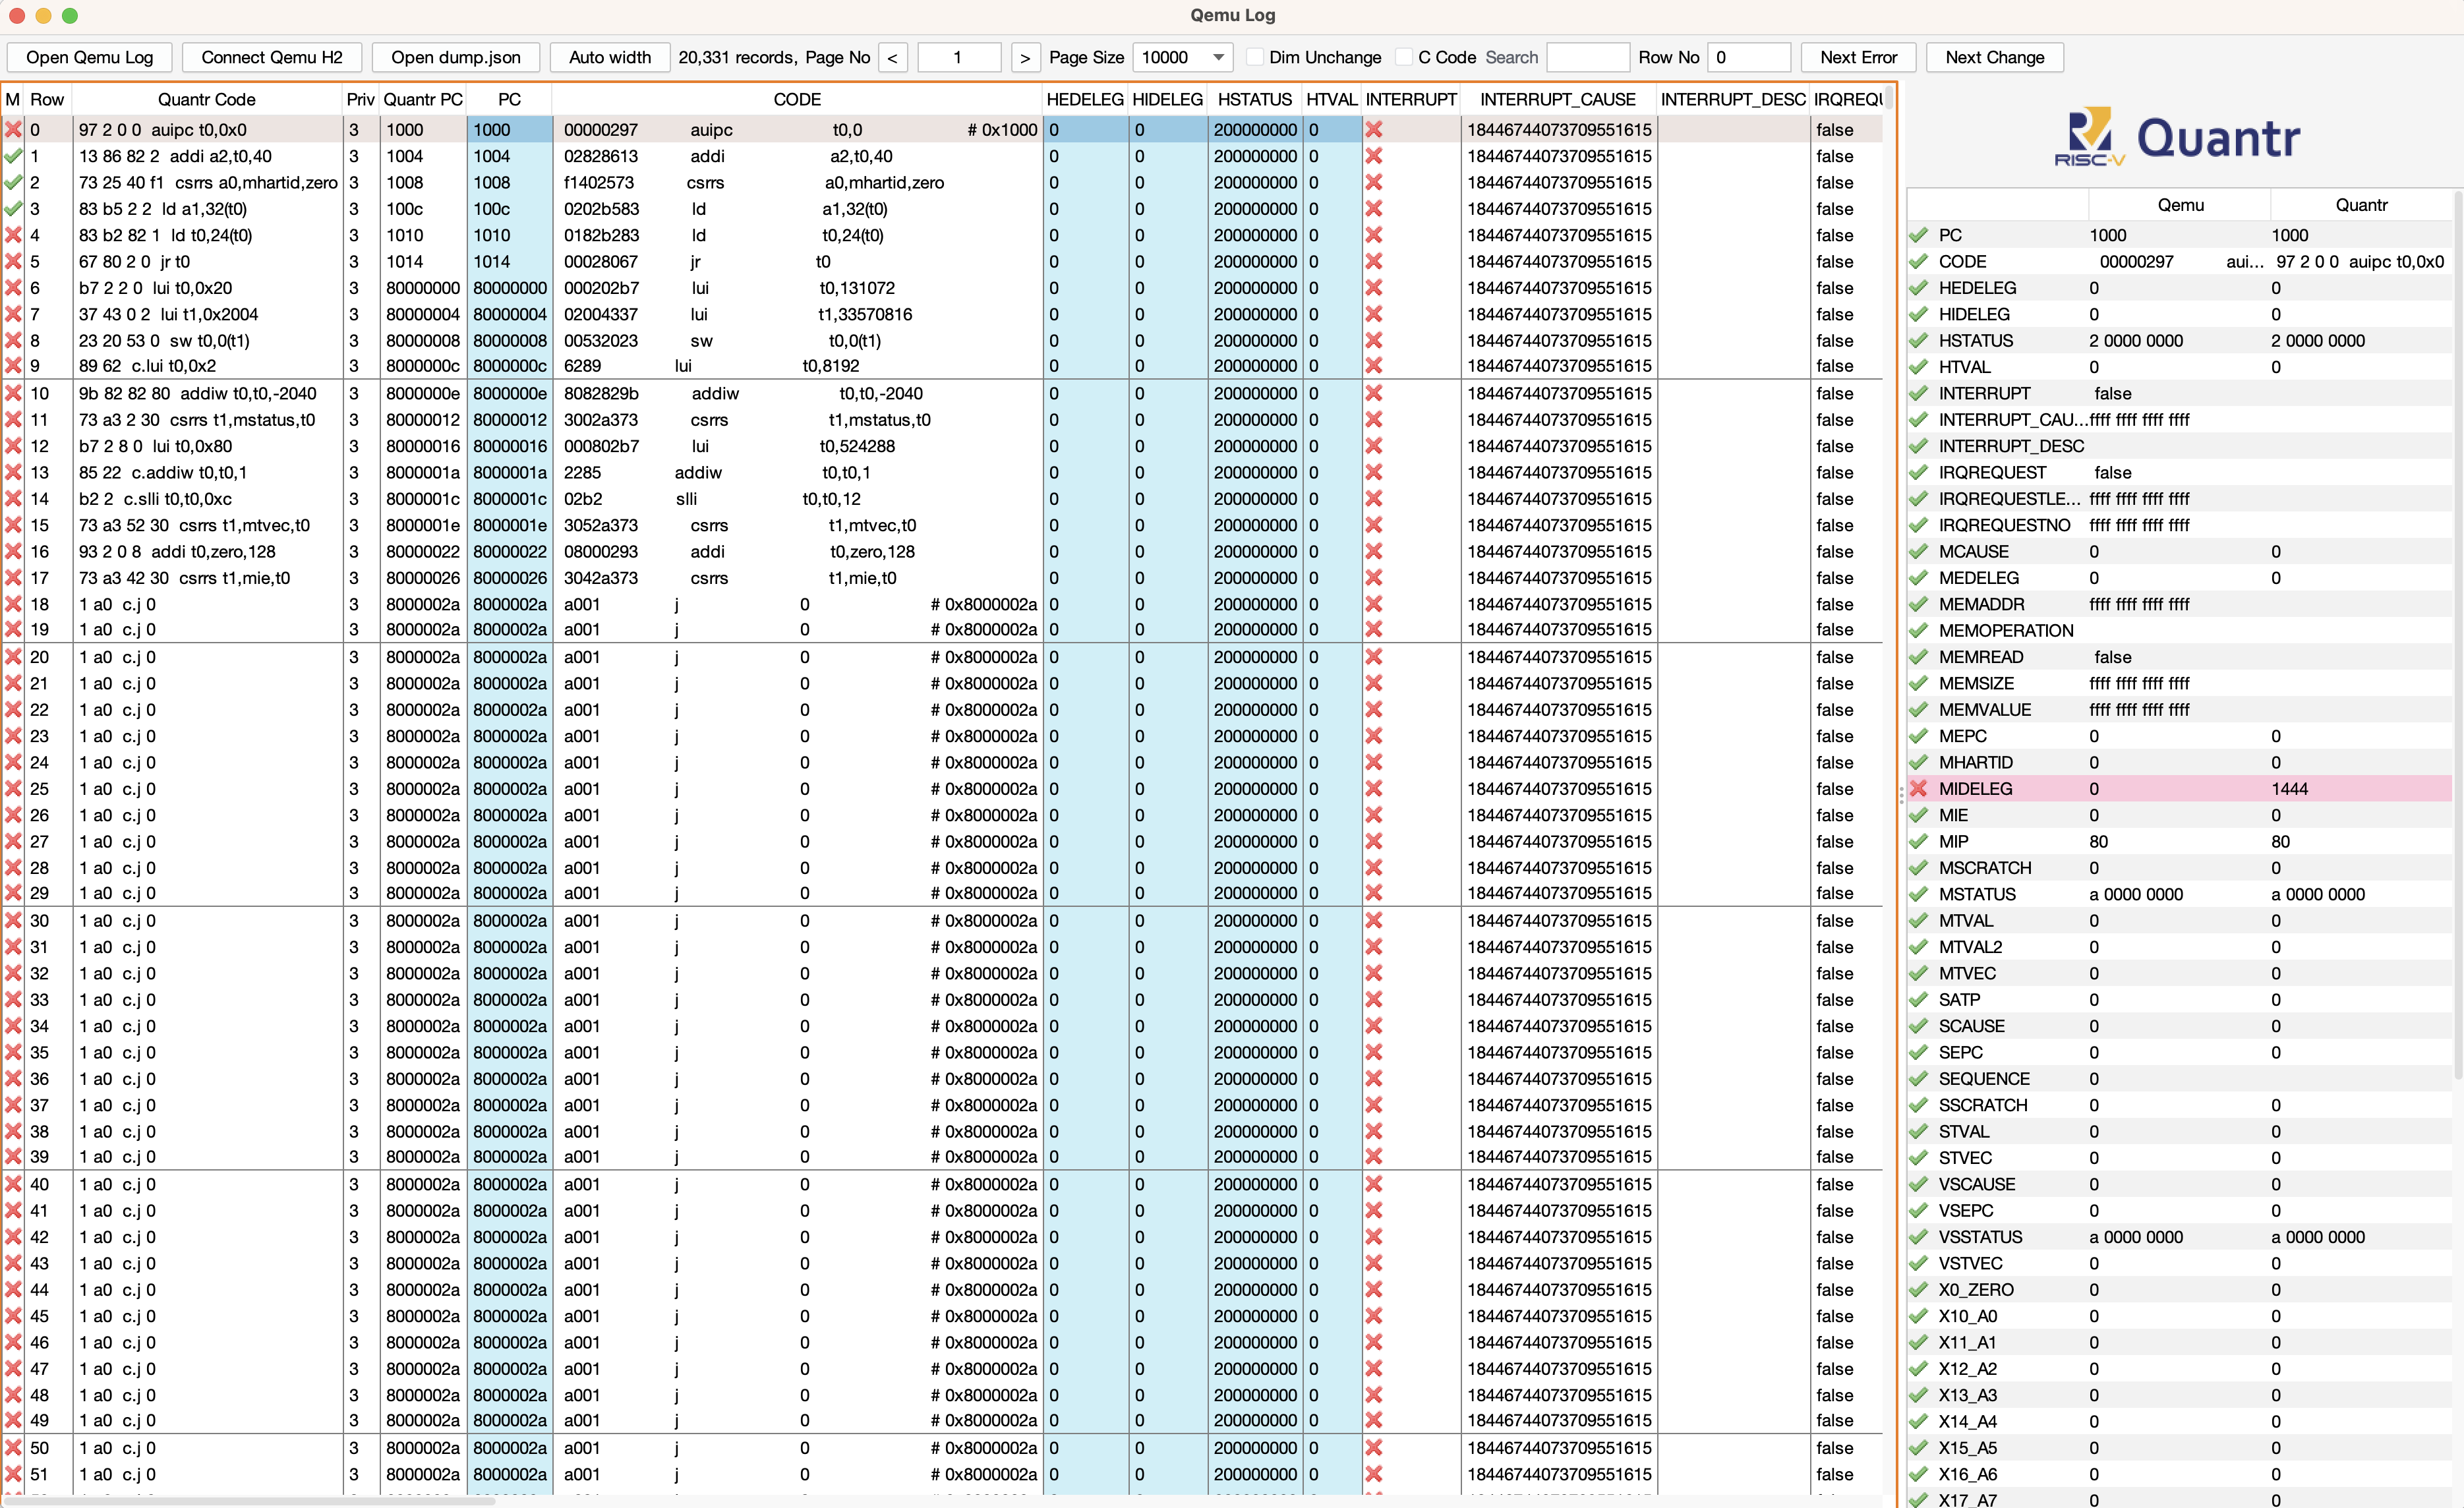The width and height of the screenshot is (2464, 1508).
Task: Toggle the C Code checkbox
Action: pos(1405,57)
